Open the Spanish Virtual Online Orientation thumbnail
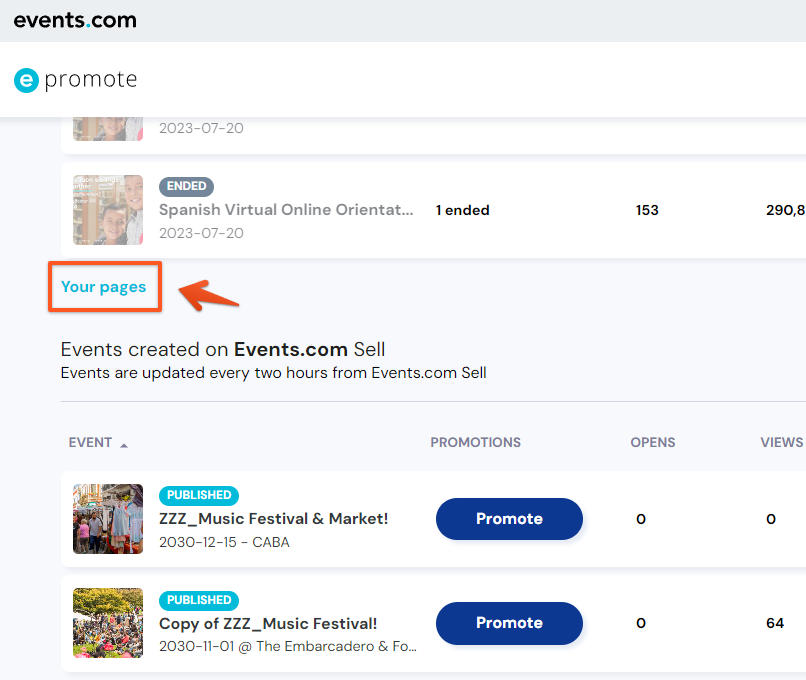This screenshot has height=680, width=806. [108, 210]
